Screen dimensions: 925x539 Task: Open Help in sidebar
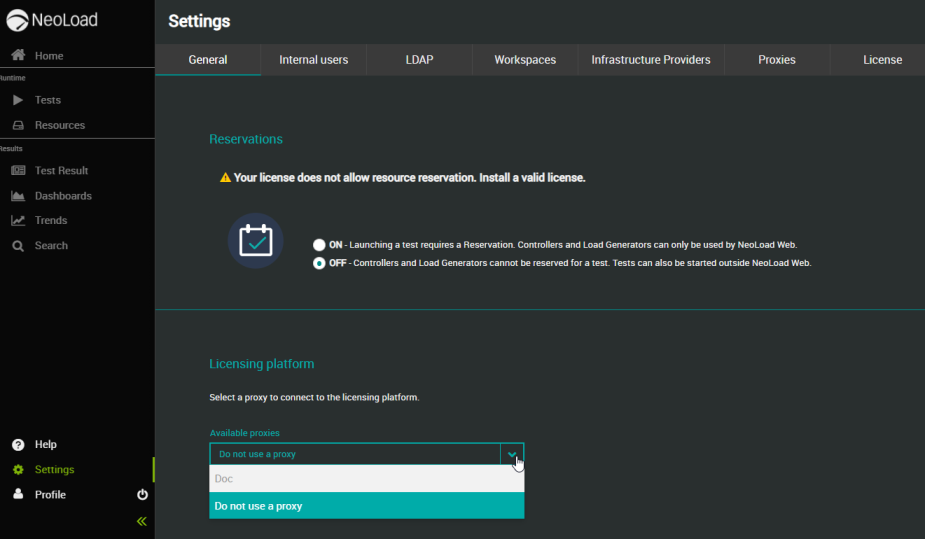click(x=45, y=445)
